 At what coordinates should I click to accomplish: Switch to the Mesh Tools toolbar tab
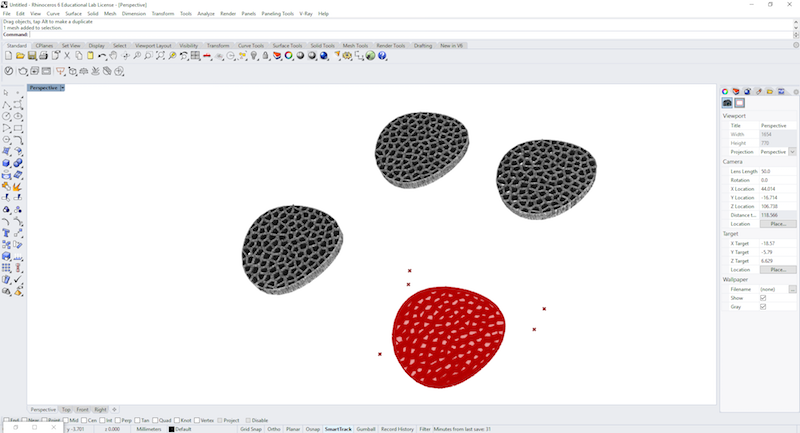tap(355, 45)
